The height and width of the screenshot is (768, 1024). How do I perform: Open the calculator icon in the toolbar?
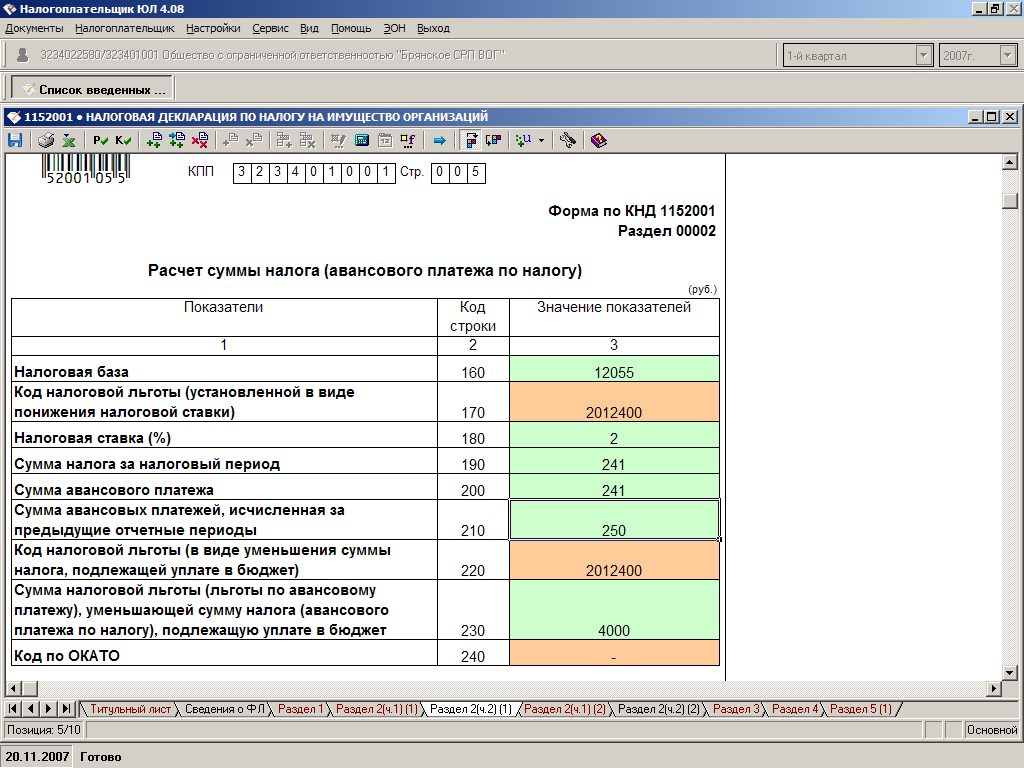point(362,140)
